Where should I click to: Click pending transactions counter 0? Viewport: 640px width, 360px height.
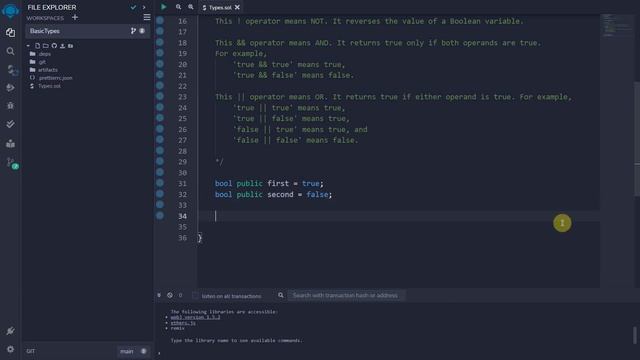click(180, 295)
